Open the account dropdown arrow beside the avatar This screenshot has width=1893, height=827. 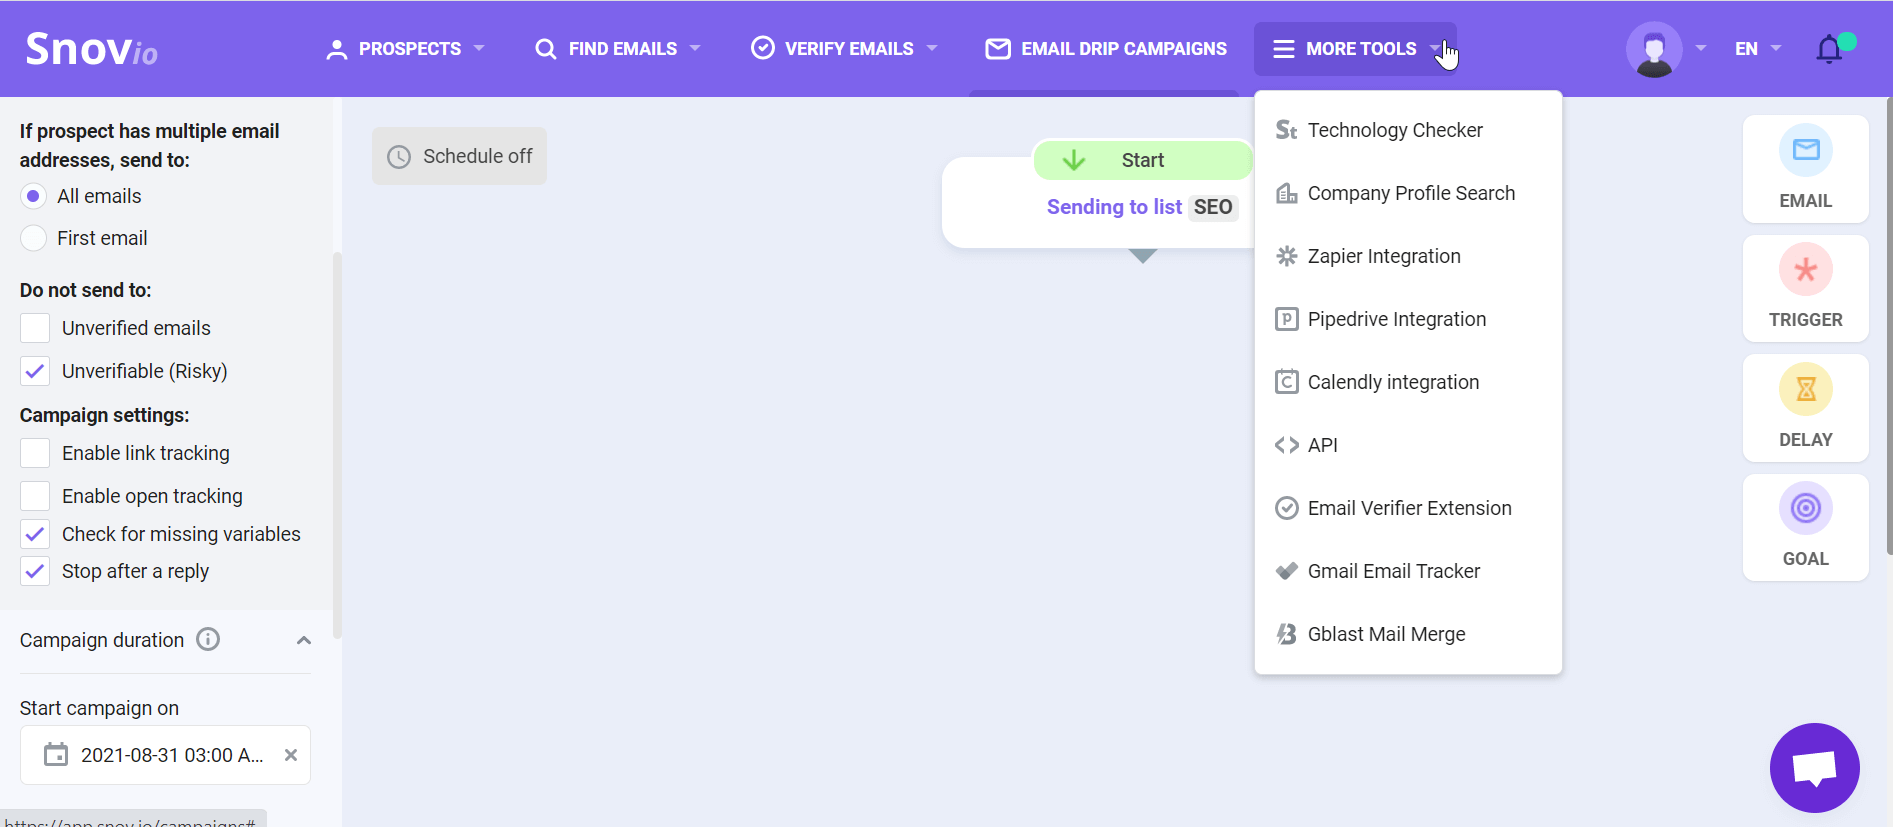[1701, 48]
